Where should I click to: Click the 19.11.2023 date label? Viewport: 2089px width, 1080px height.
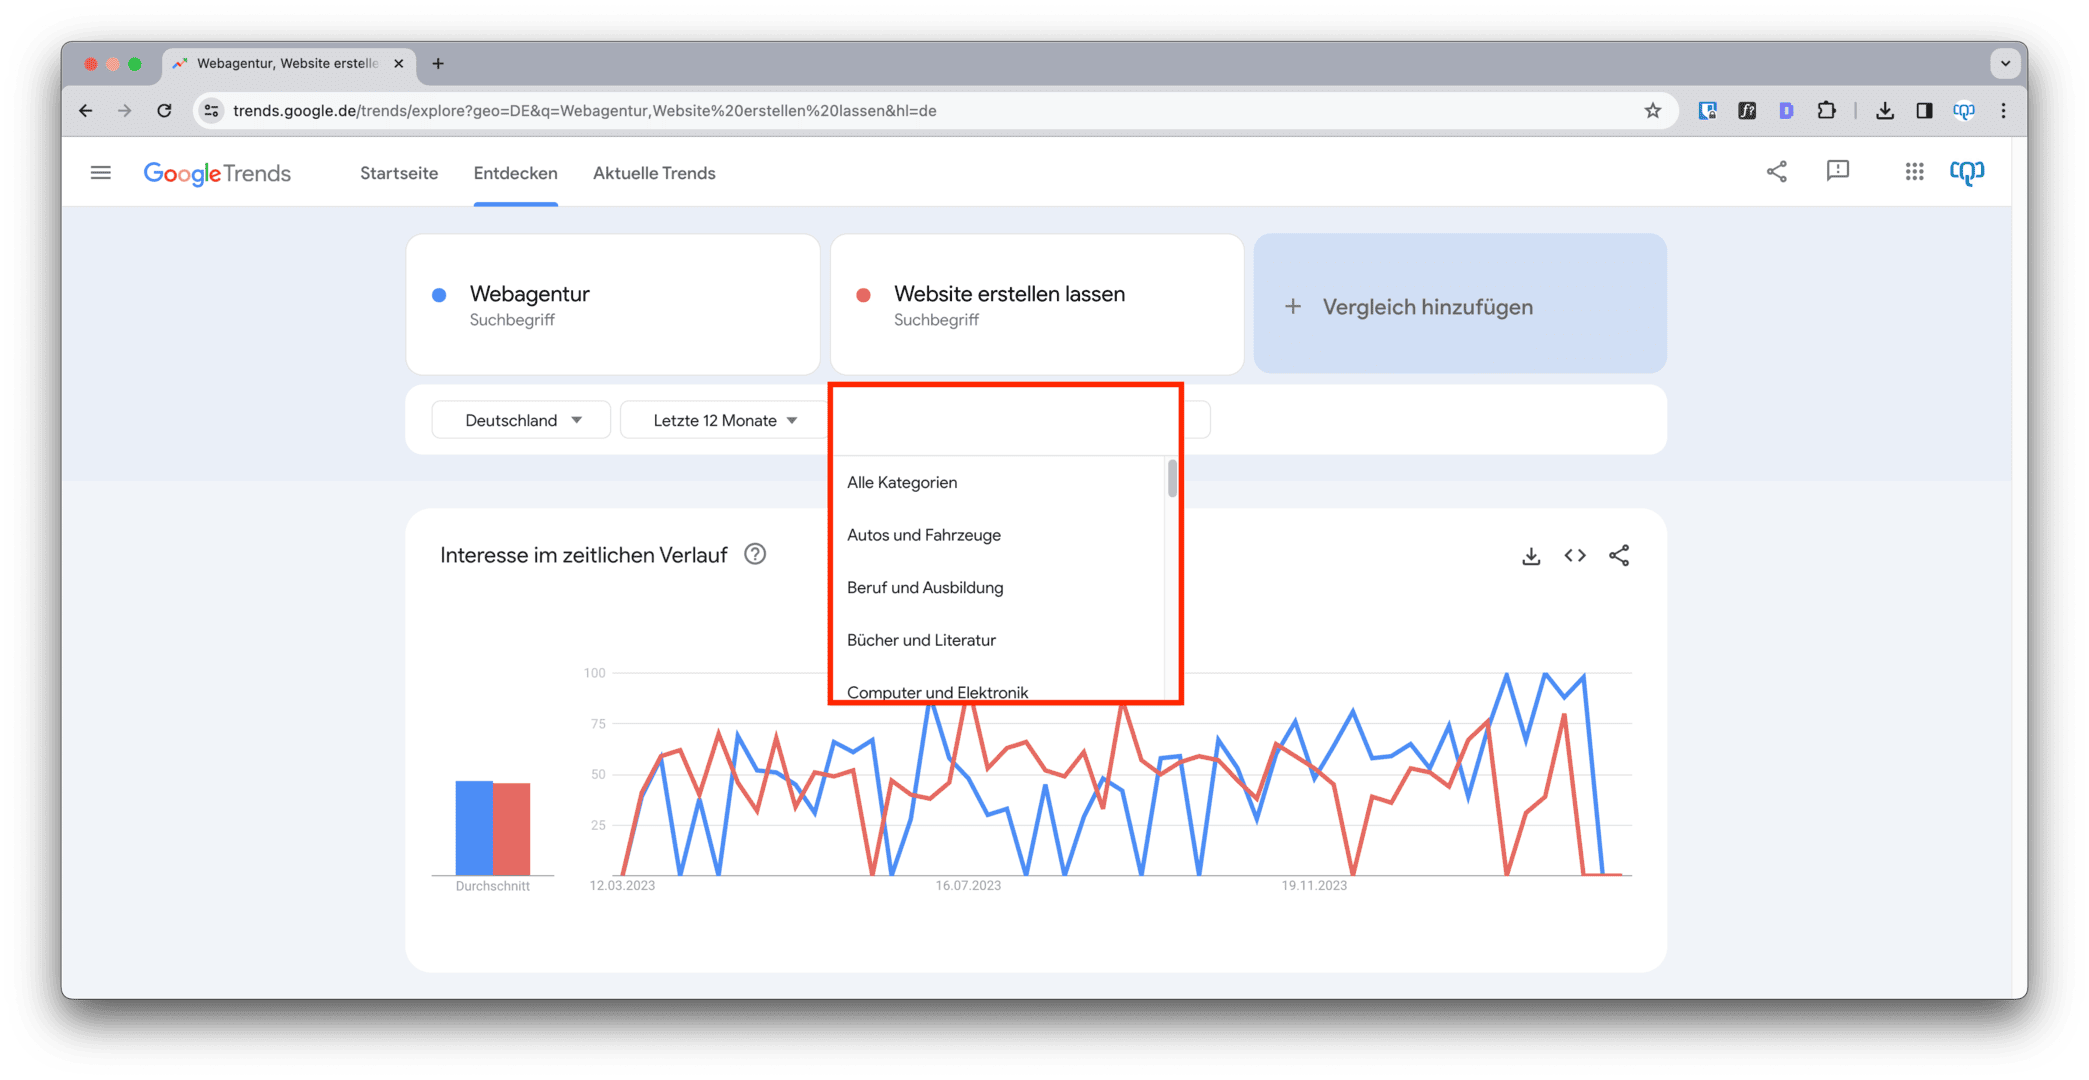point(1314,886)
